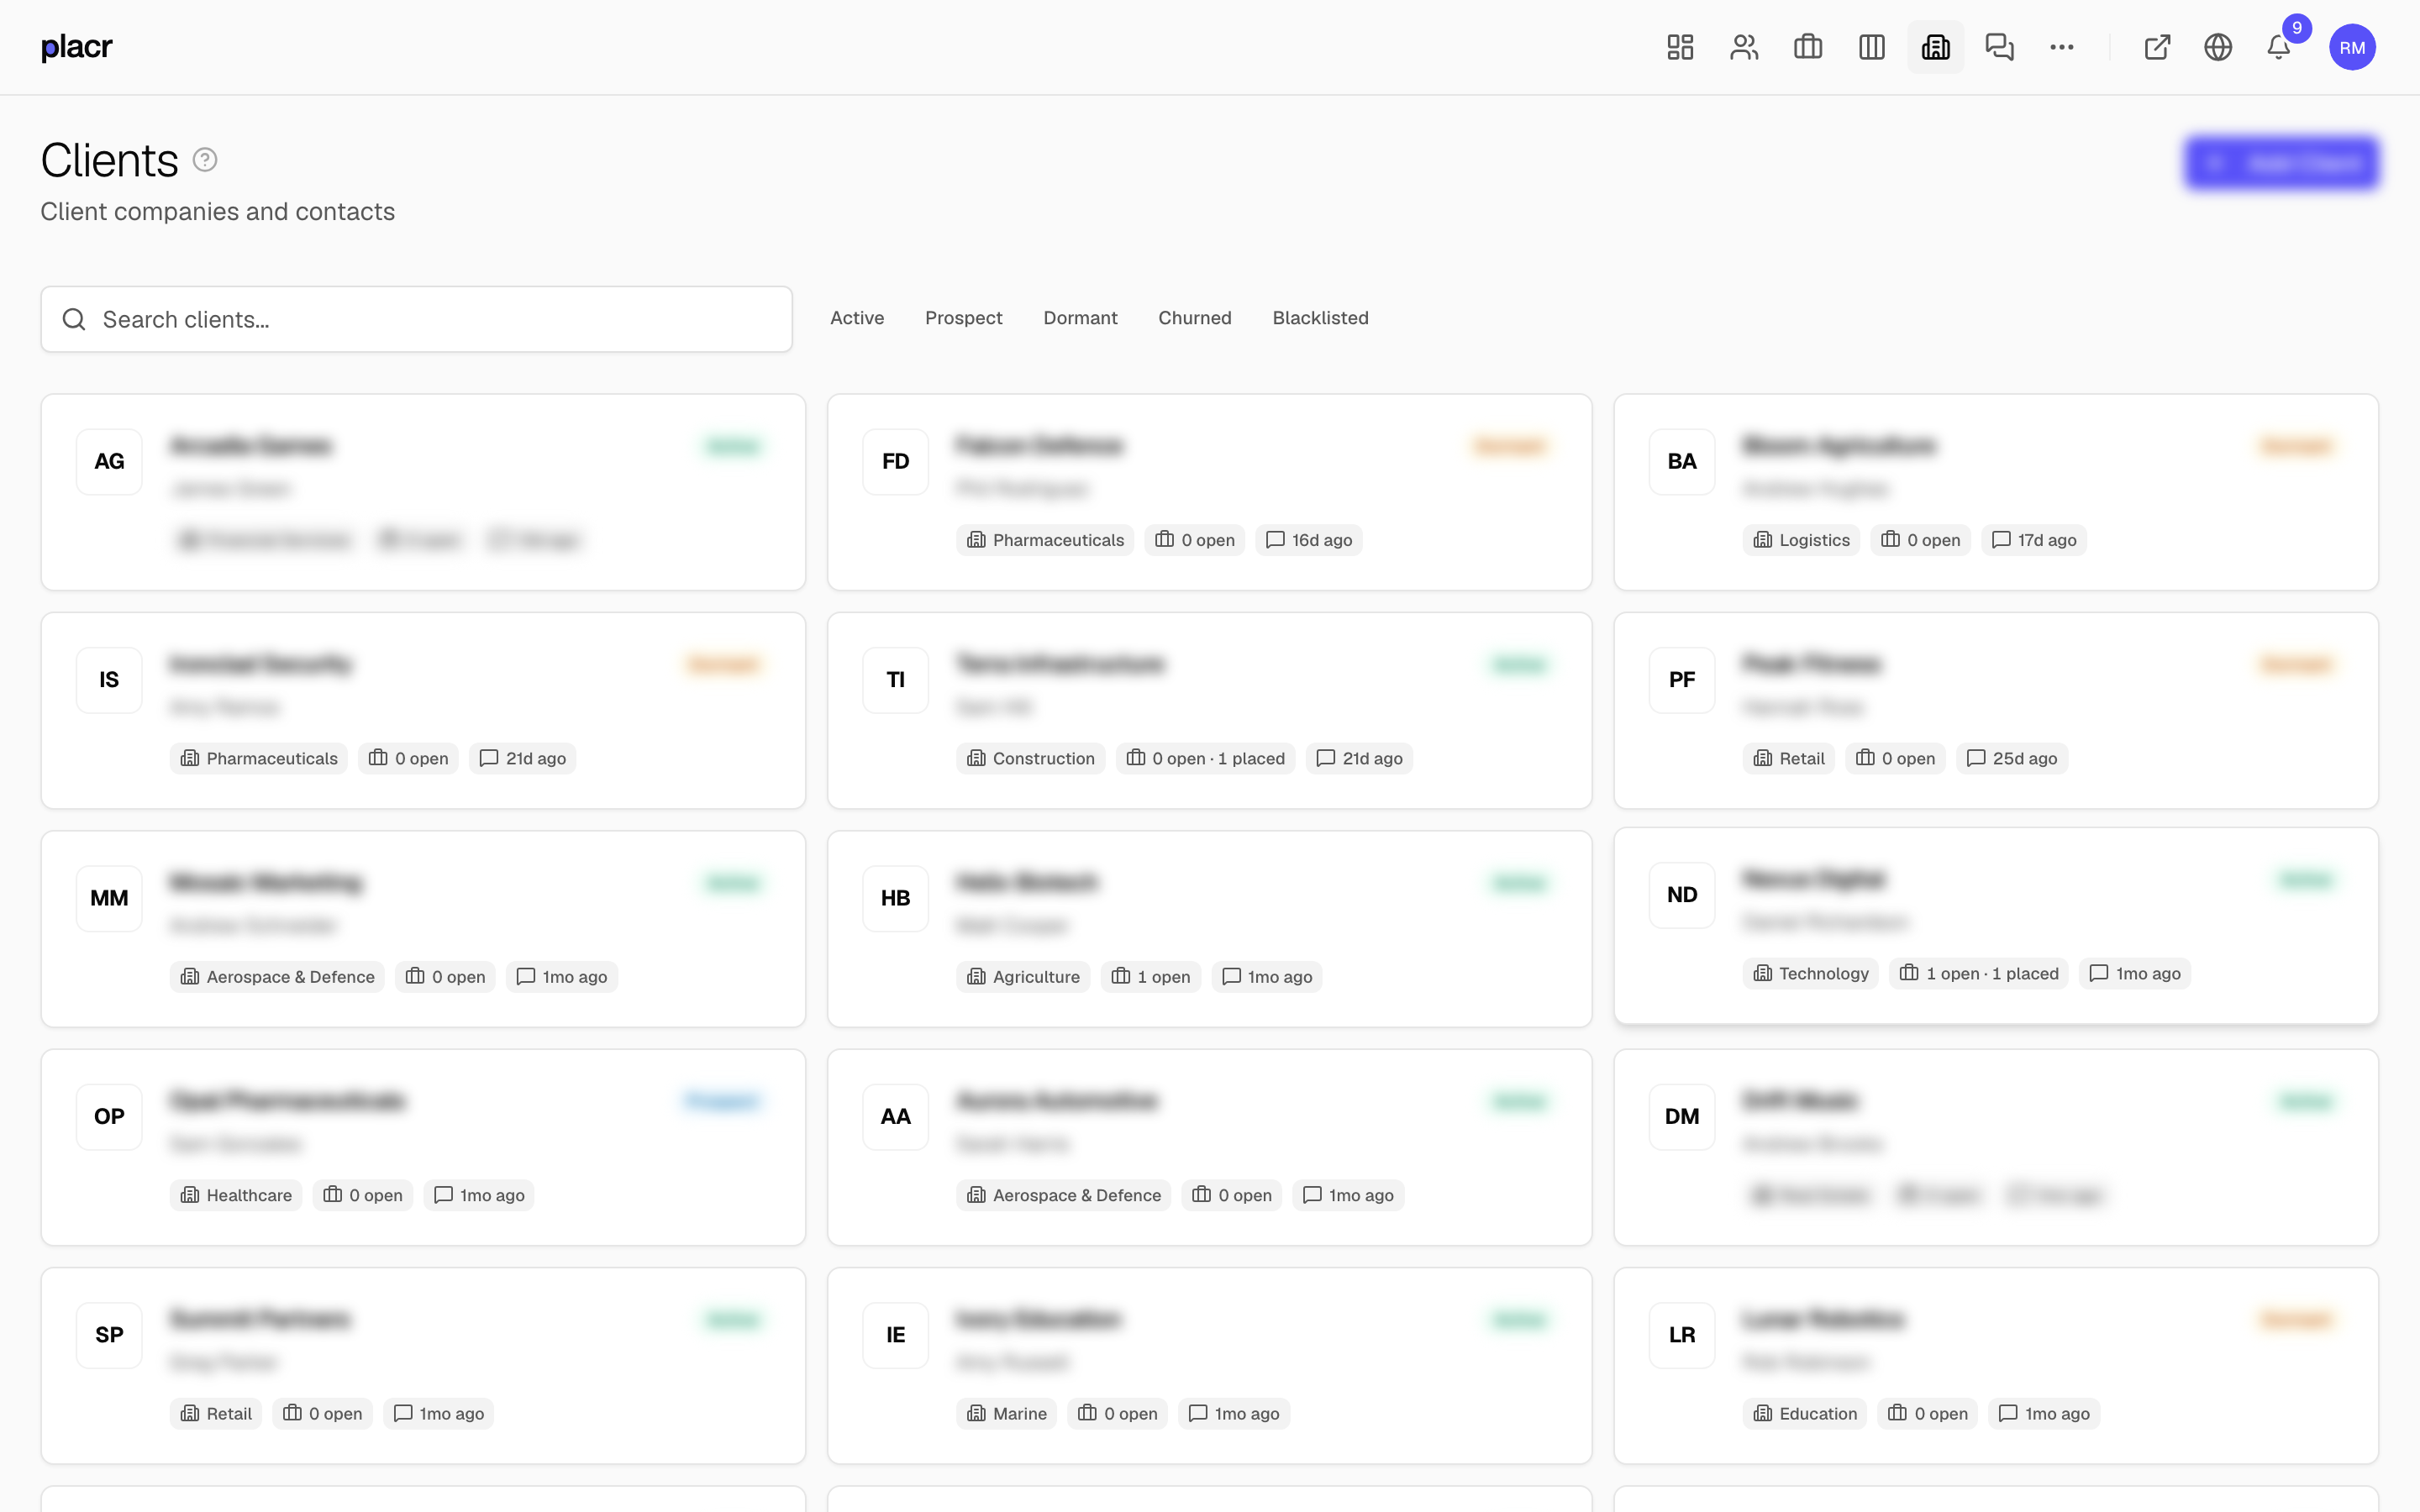Image resolution: width=2420 pixels, height=1512 pixels.
Task: Open the AA client avatar
Action: (895, 1116)
